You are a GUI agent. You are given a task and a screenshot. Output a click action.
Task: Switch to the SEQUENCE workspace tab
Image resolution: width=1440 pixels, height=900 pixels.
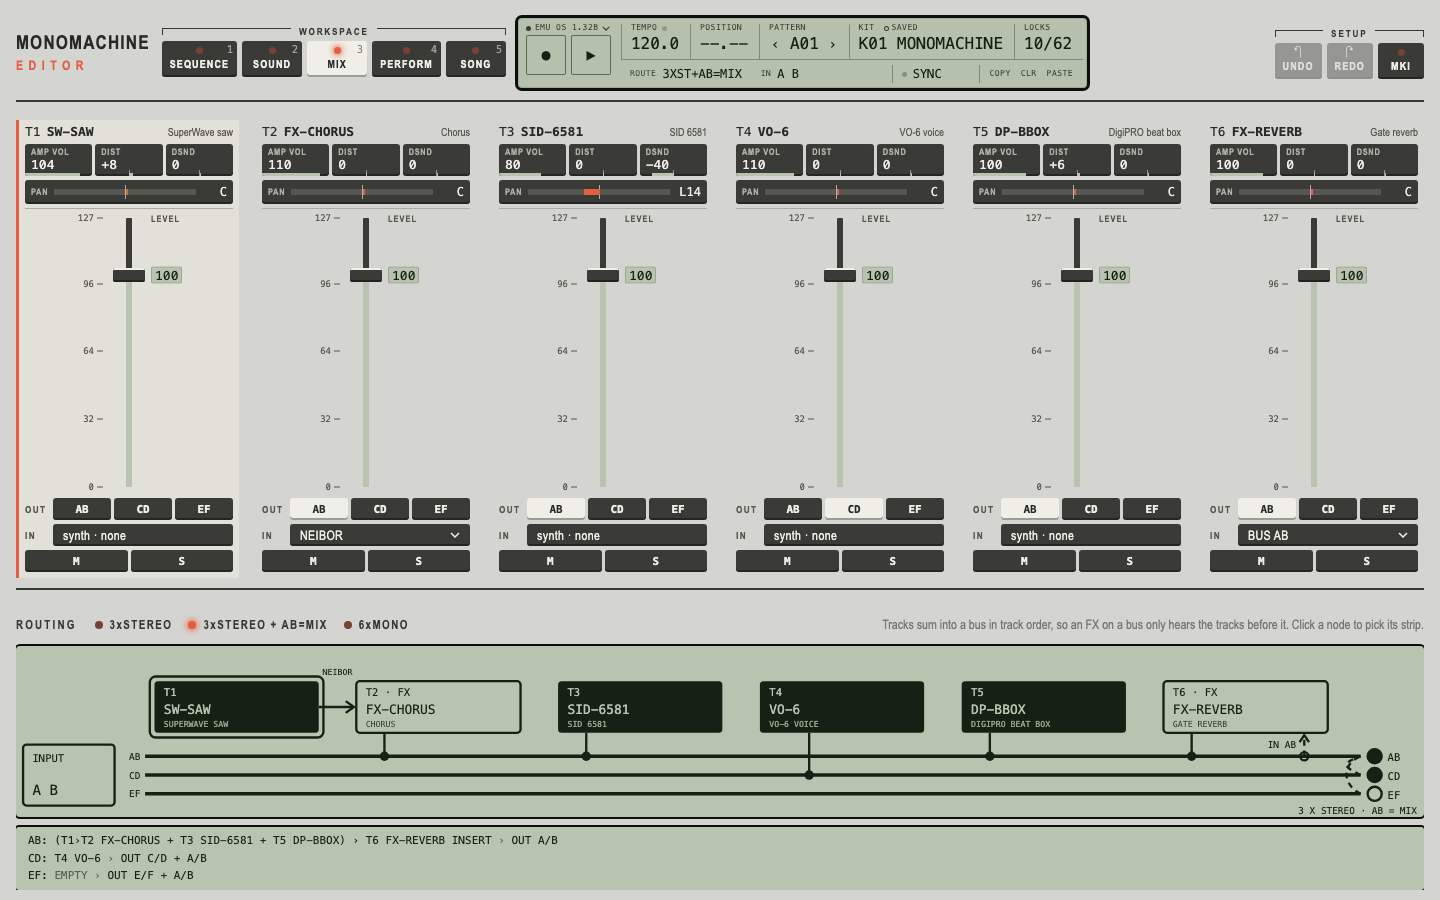pos(199,58)
